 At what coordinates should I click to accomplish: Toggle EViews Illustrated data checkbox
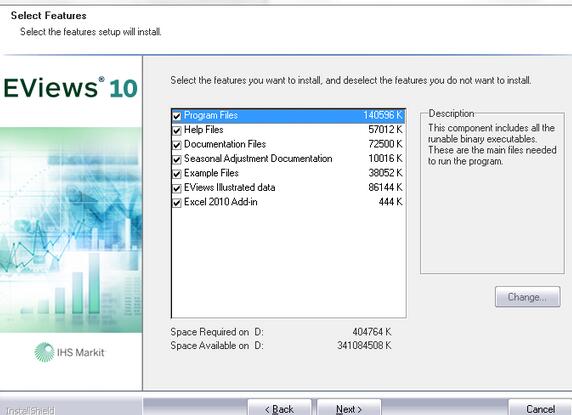[177, 188]
